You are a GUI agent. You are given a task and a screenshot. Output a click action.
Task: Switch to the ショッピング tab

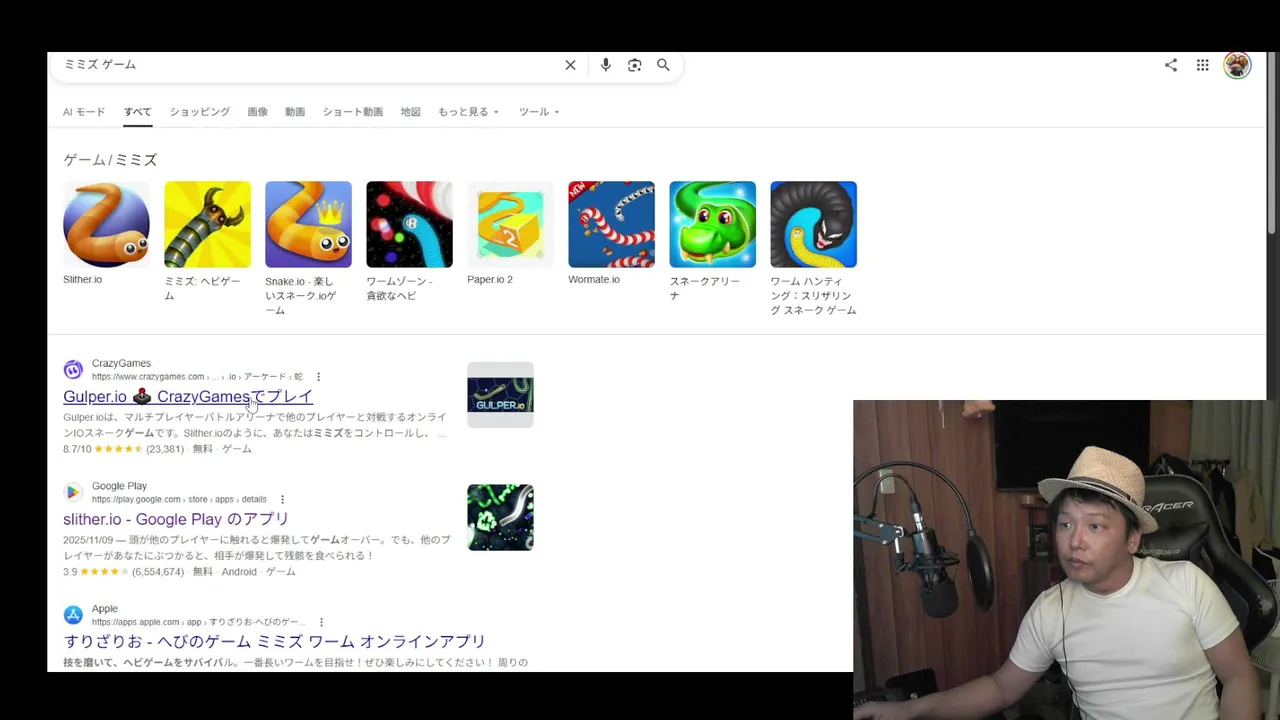199,112
